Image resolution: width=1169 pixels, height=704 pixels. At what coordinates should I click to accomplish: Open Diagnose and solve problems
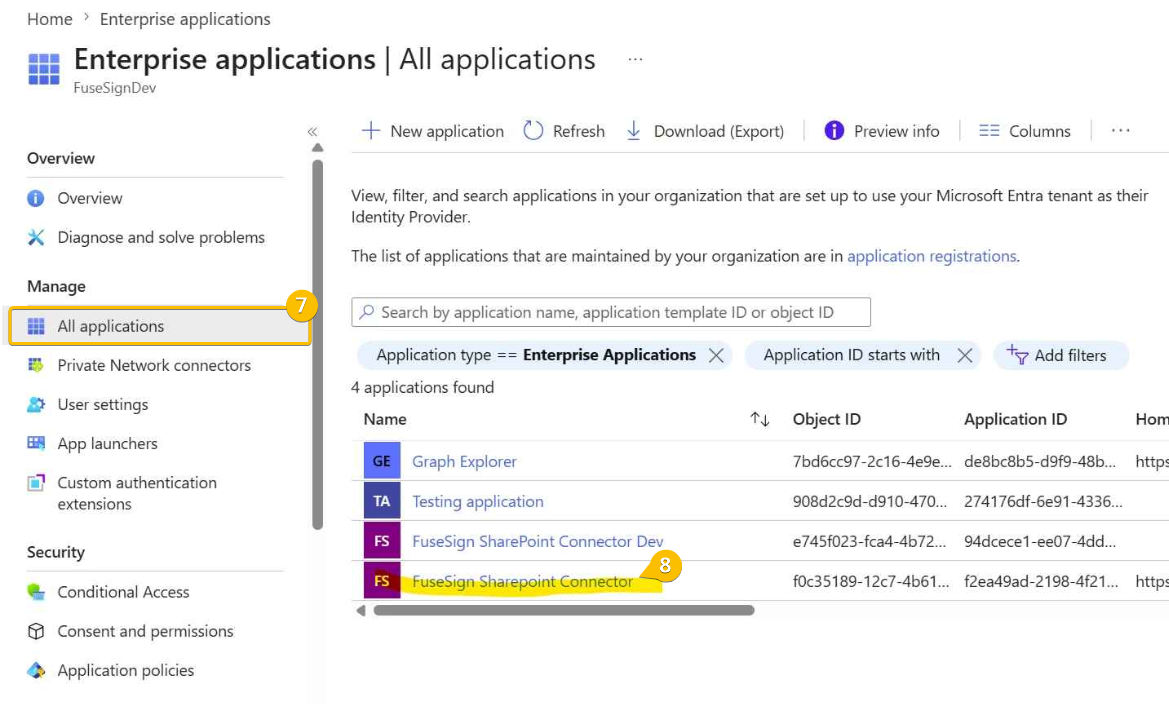pos(161,237)
